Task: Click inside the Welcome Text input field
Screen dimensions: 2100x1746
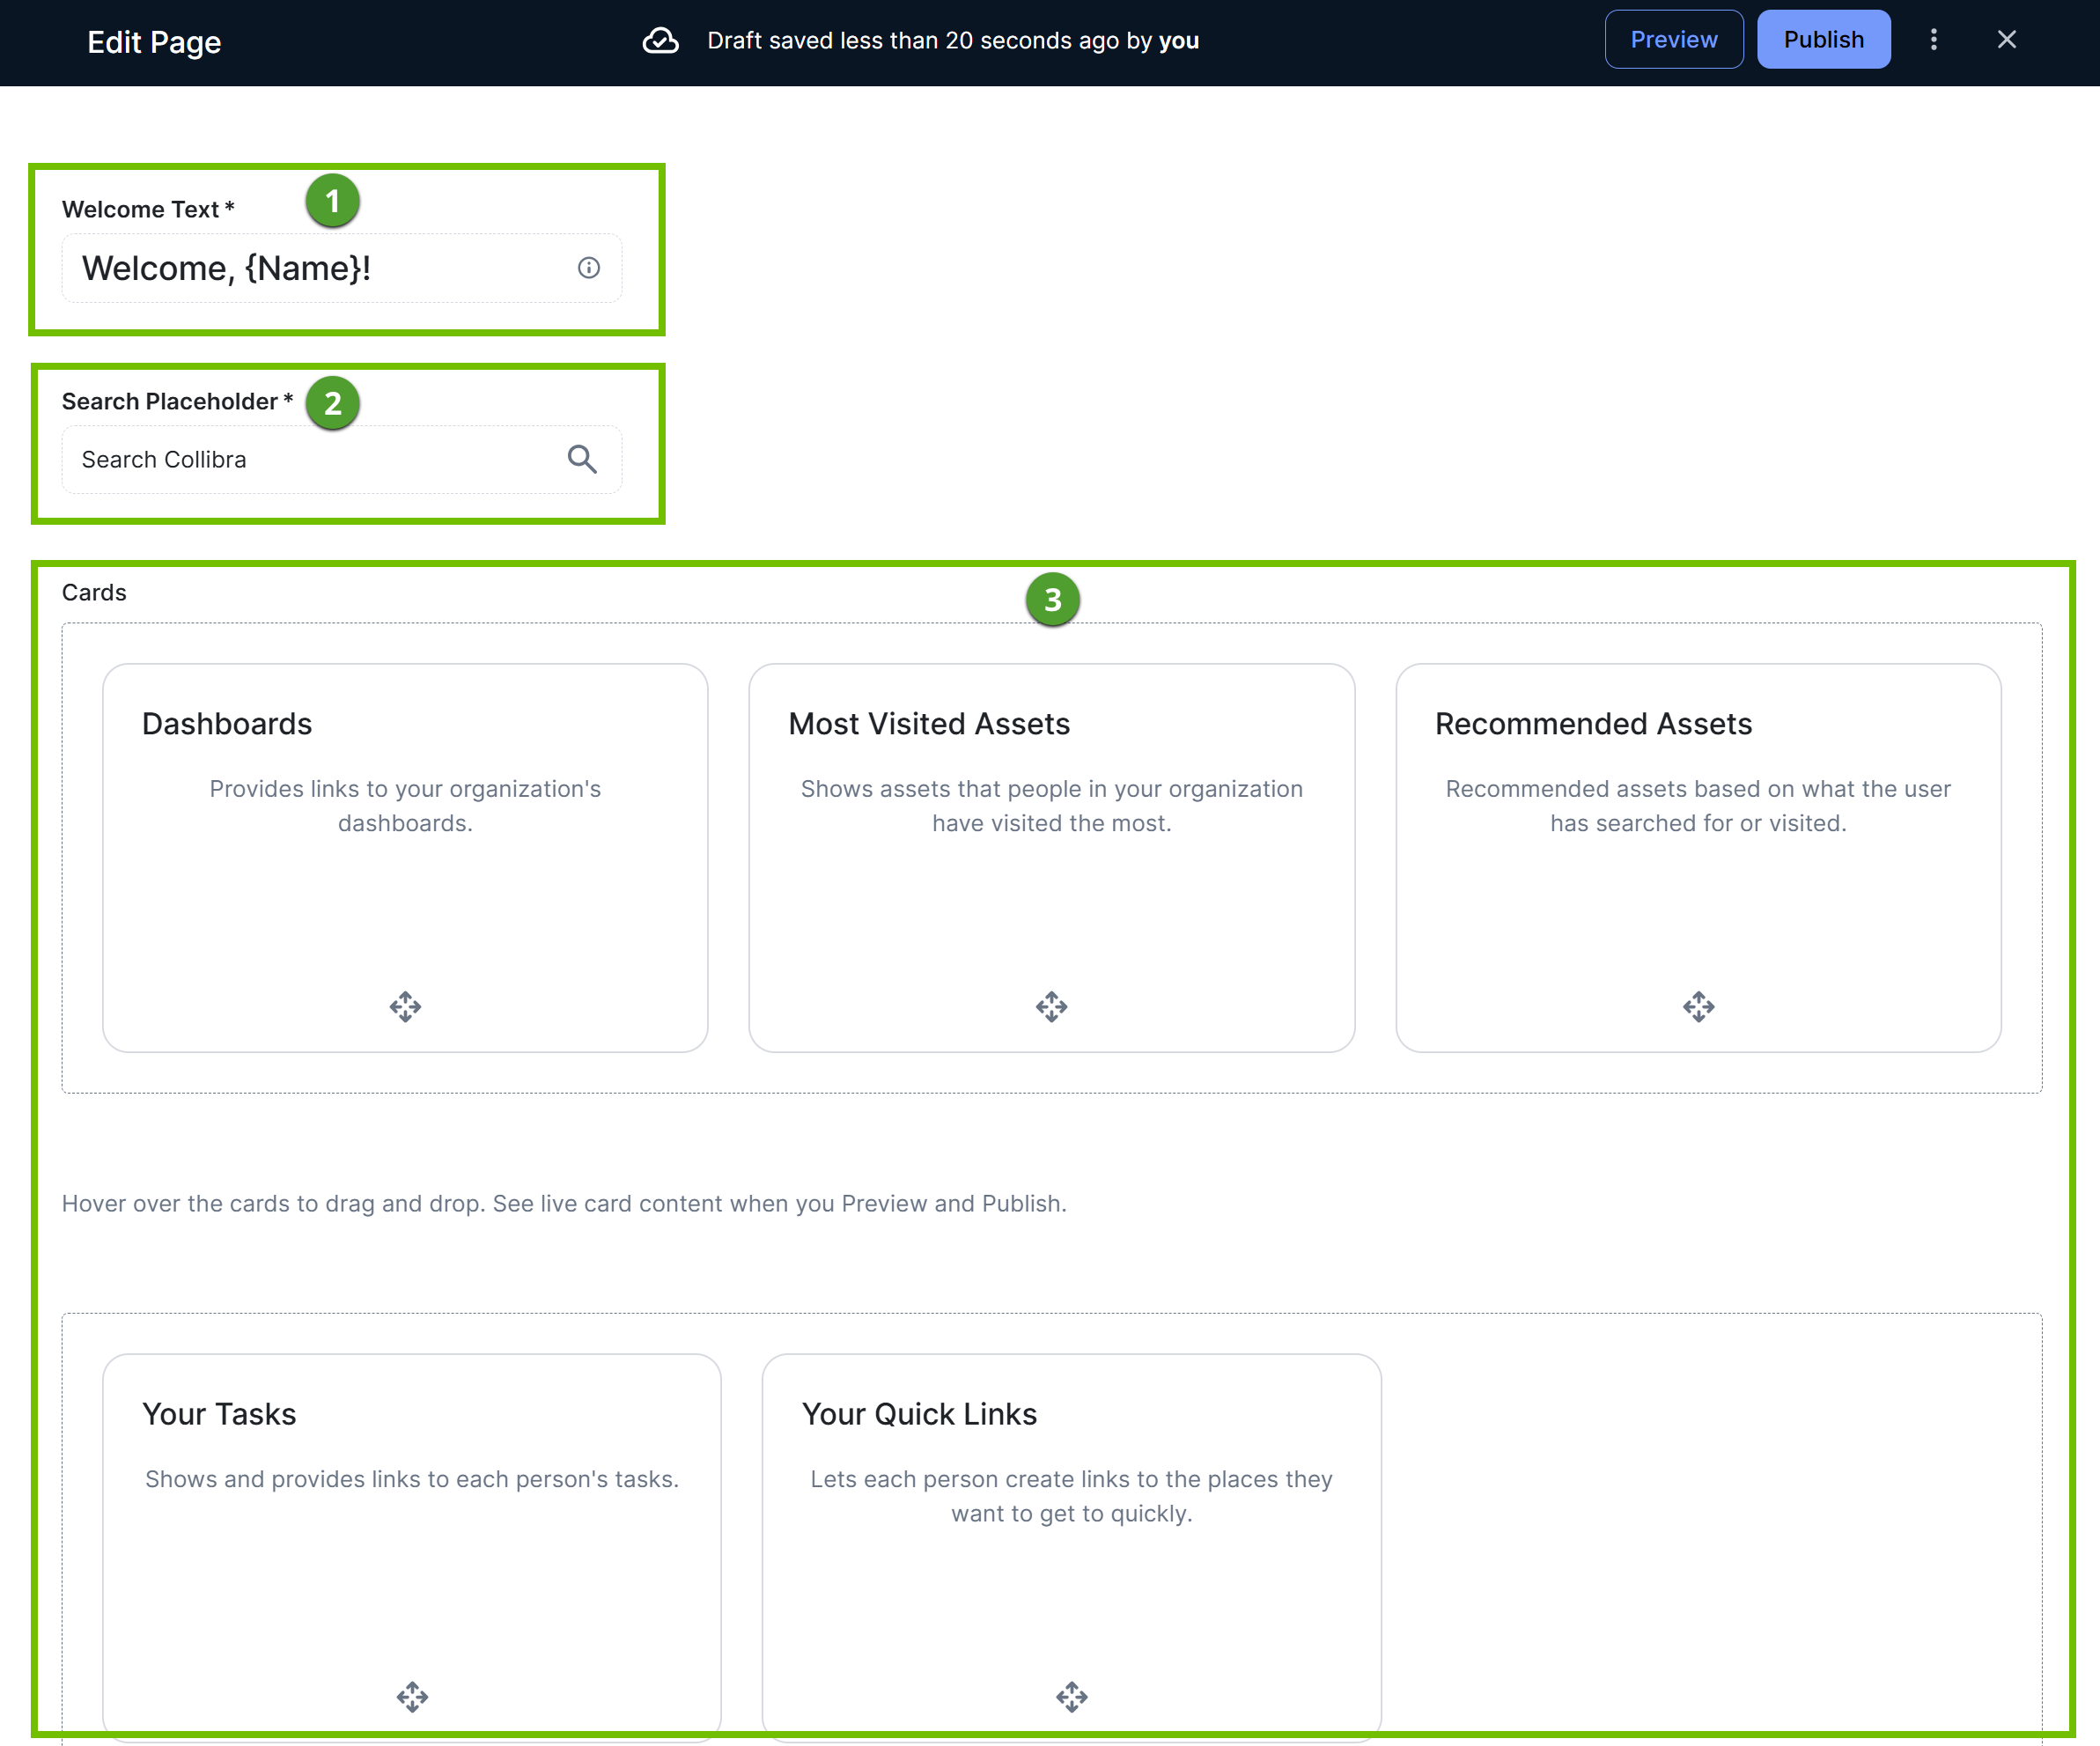Action: [300, 267]
